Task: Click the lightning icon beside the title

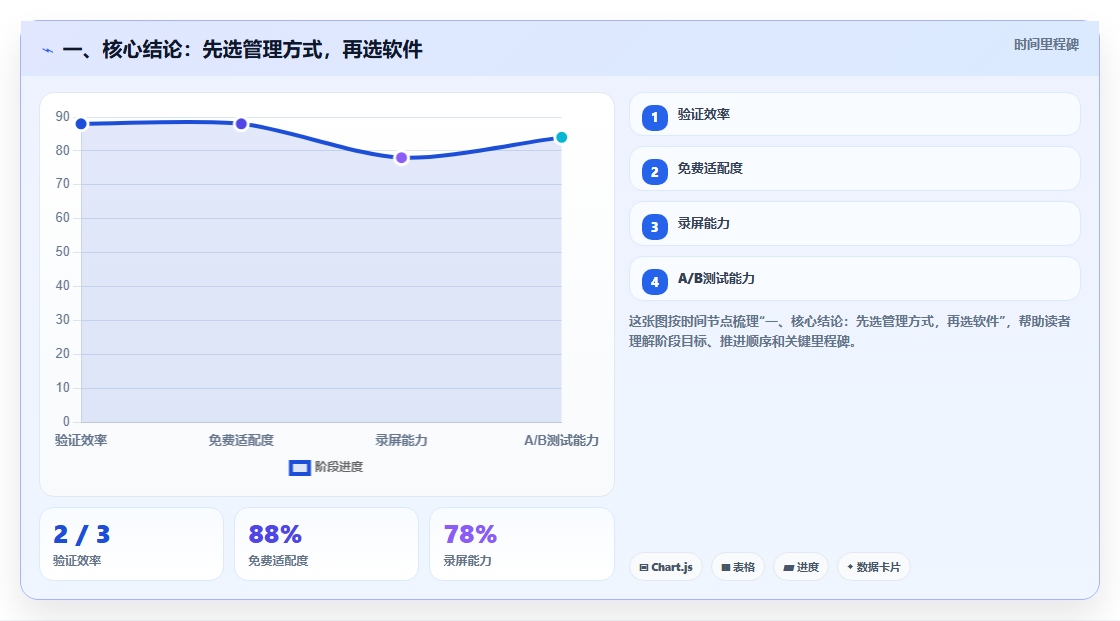Action: tap(48, 50)
